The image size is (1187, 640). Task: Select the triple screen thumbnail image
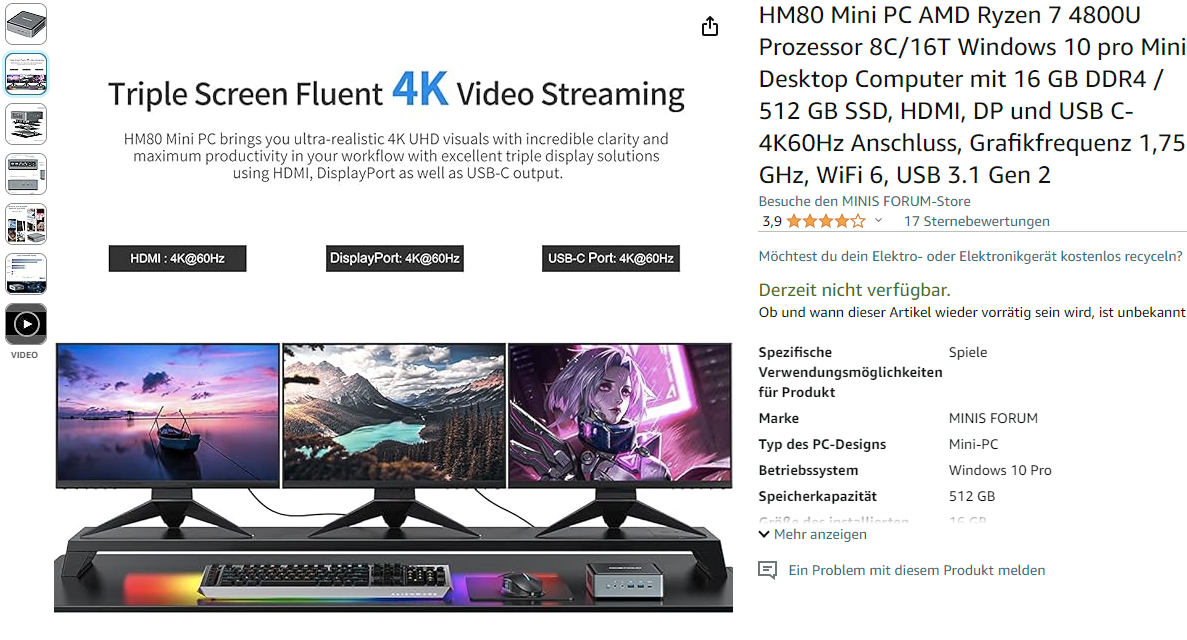point(26,73)
